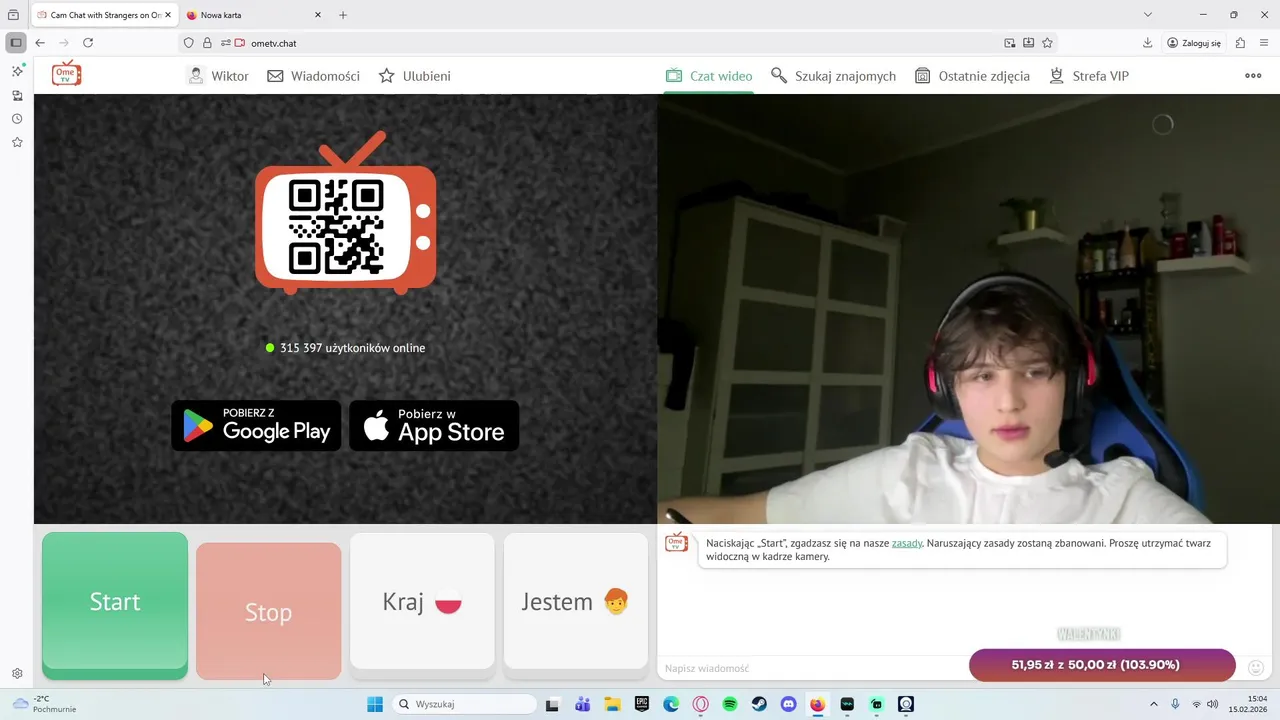
Task: Open Epic Games Launcher from taskbar
Action: tap(642, 704)
